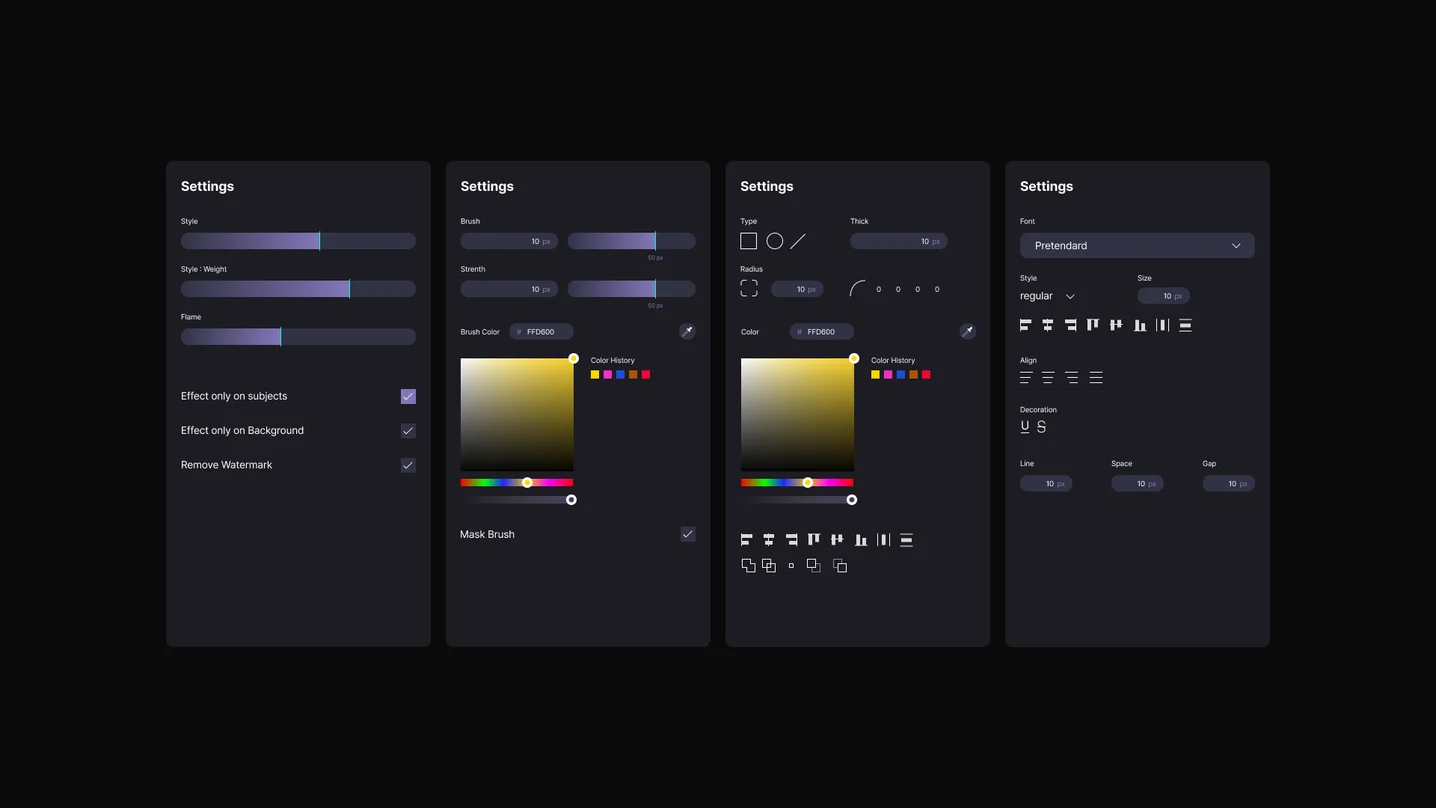This screenshot has height=808, width=1436.
Task: Click the magenta swatch in Color History
Action: tap(607, 374)
